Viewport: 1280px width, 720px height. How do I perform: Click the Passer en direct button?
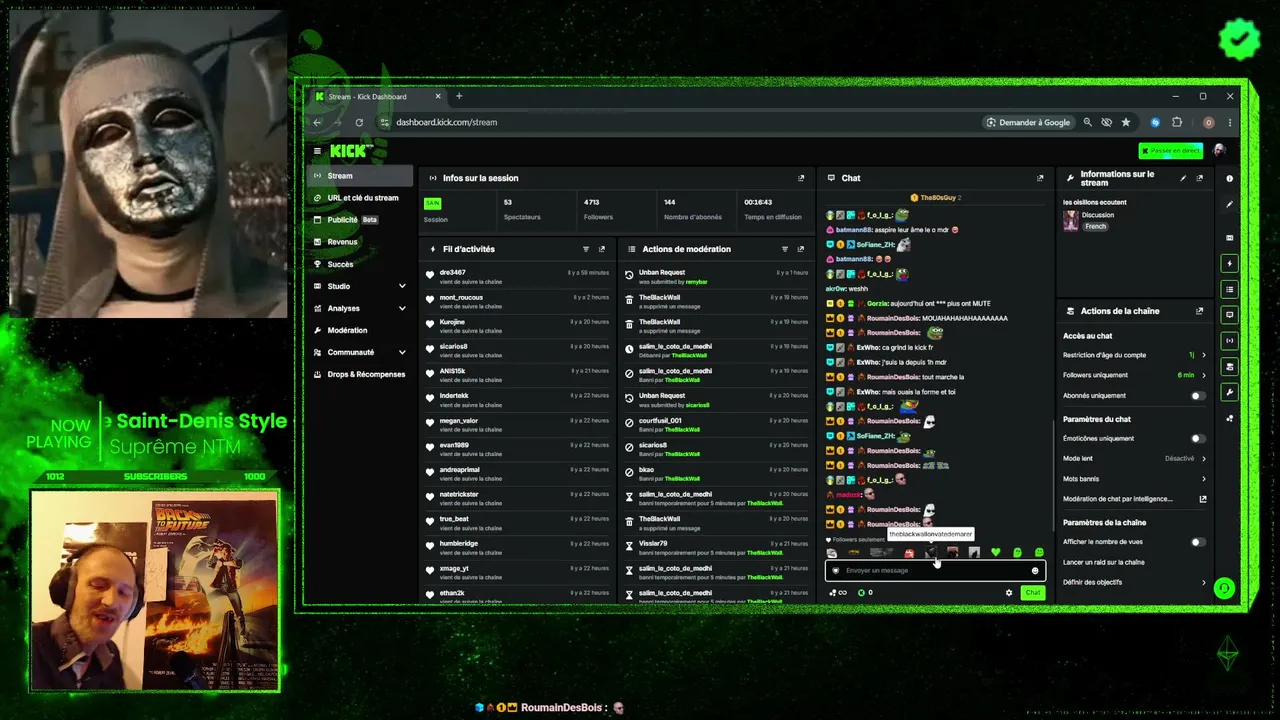[x=1171, y=151]
